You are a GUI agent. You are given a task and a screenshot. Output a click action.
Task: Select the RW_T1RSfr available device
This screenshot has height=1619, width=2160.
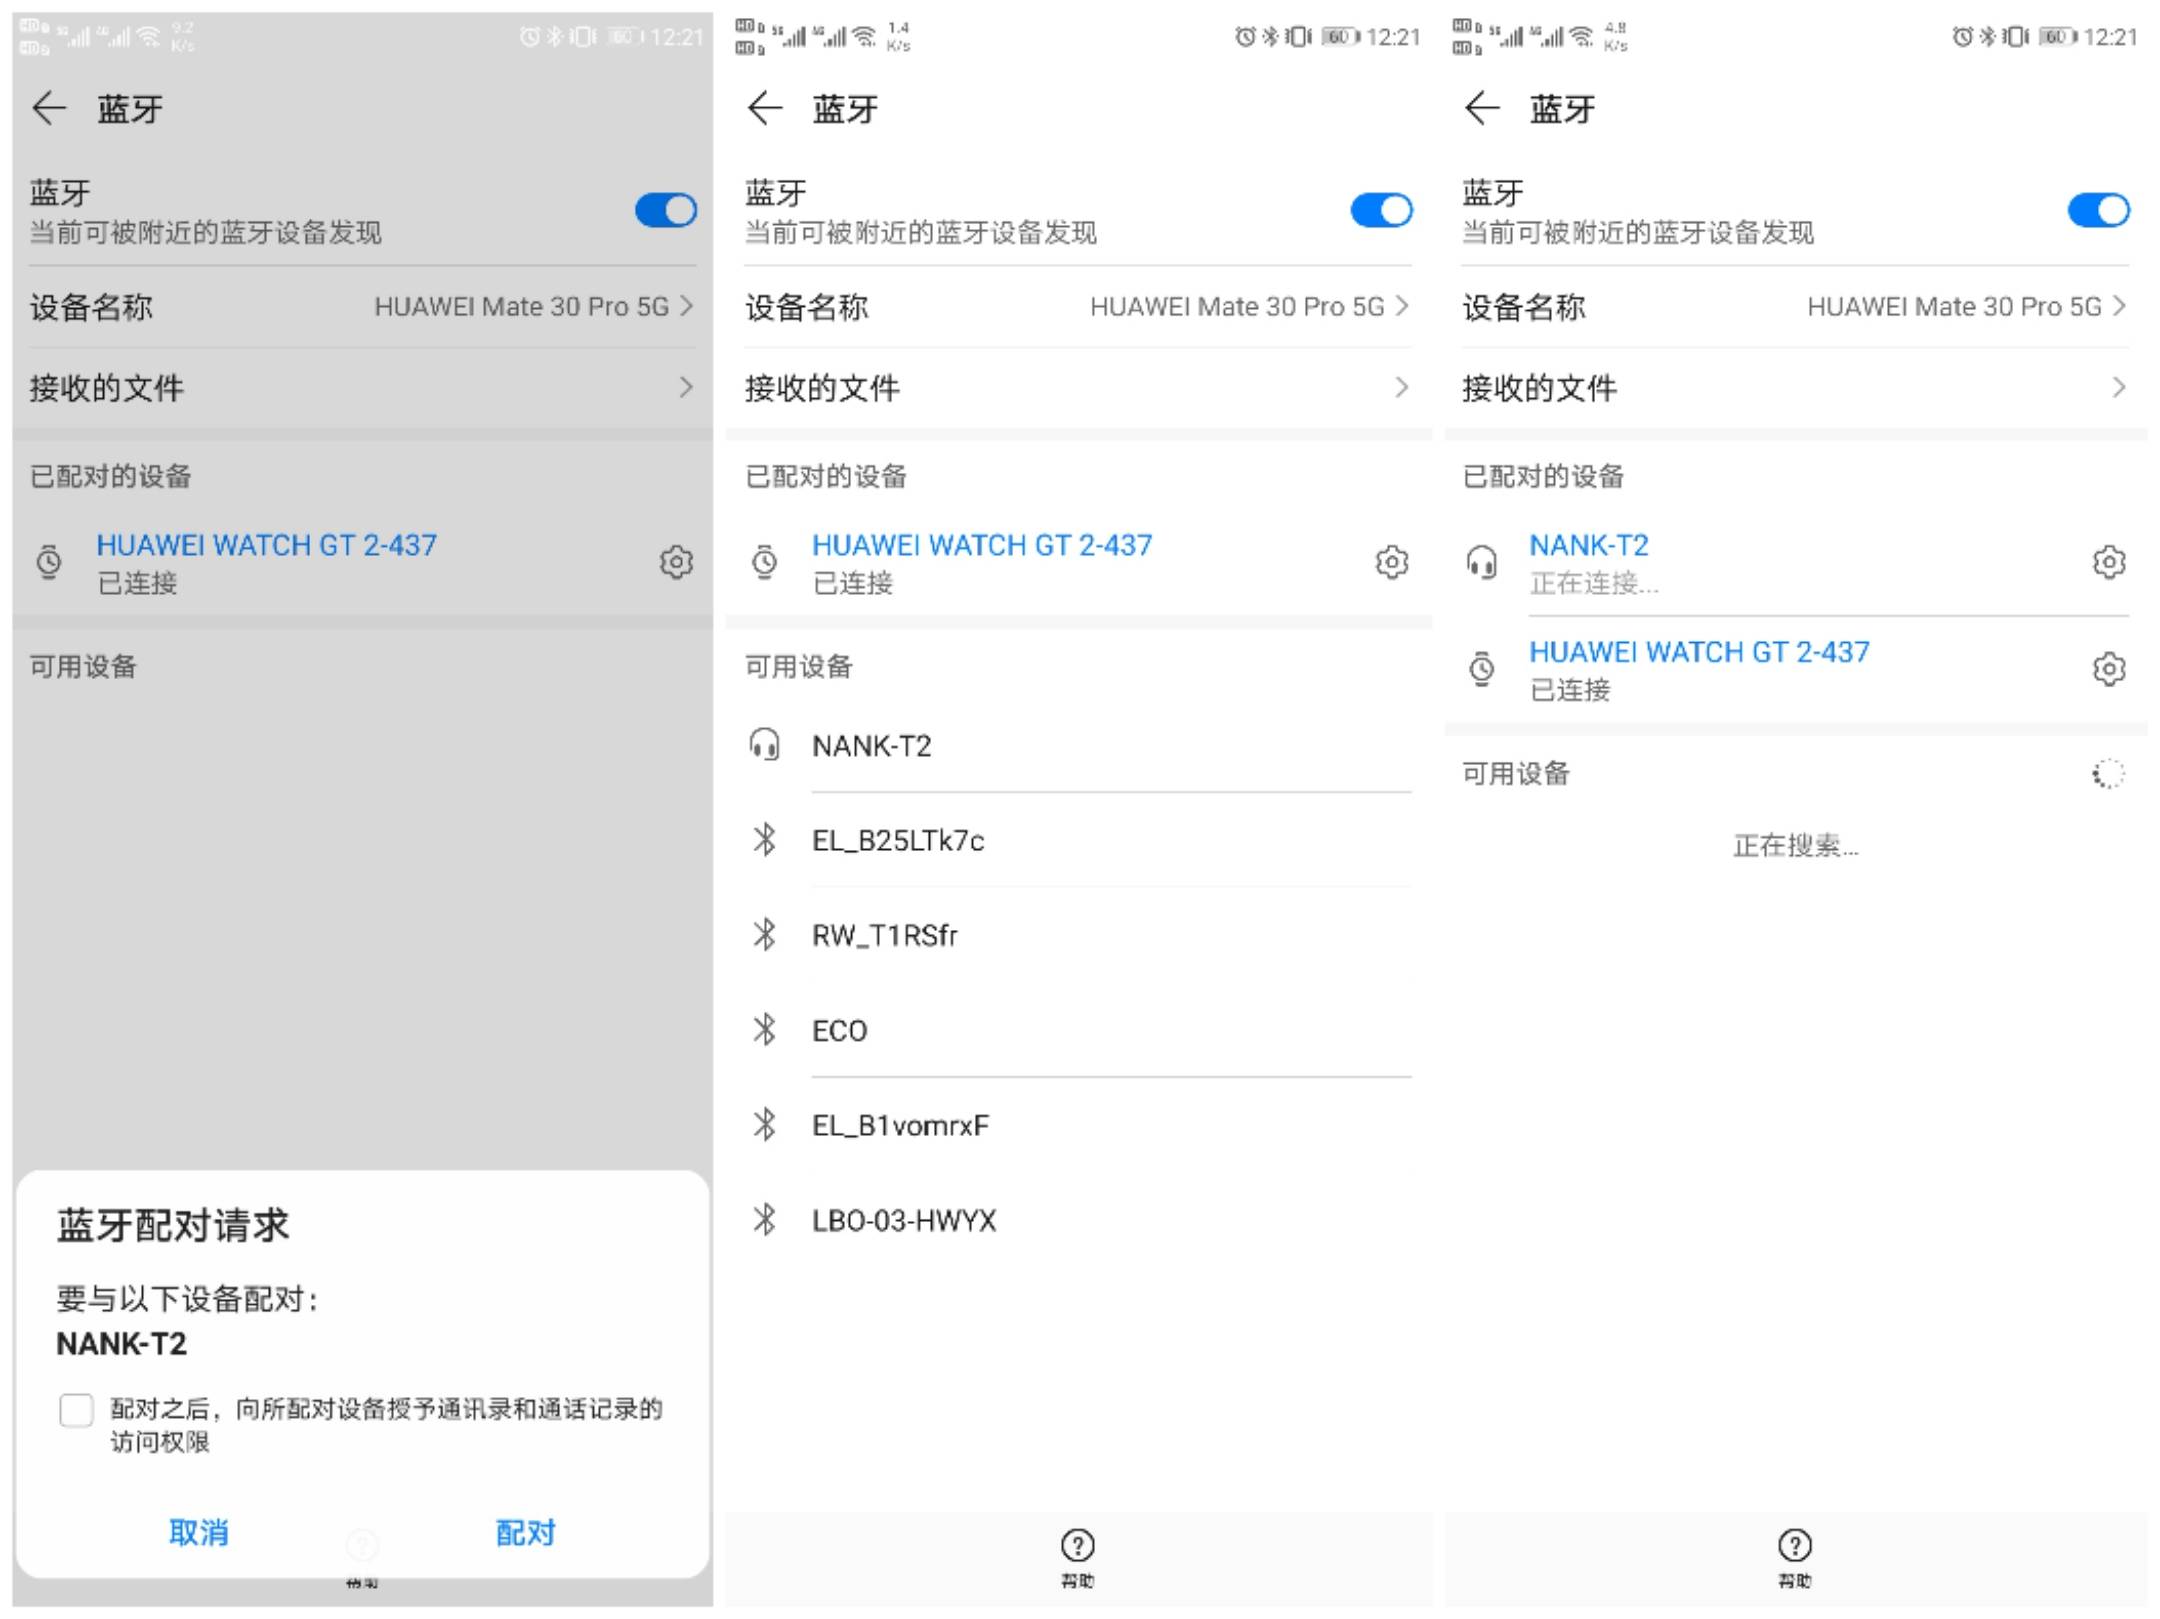[x=884, y=934]
